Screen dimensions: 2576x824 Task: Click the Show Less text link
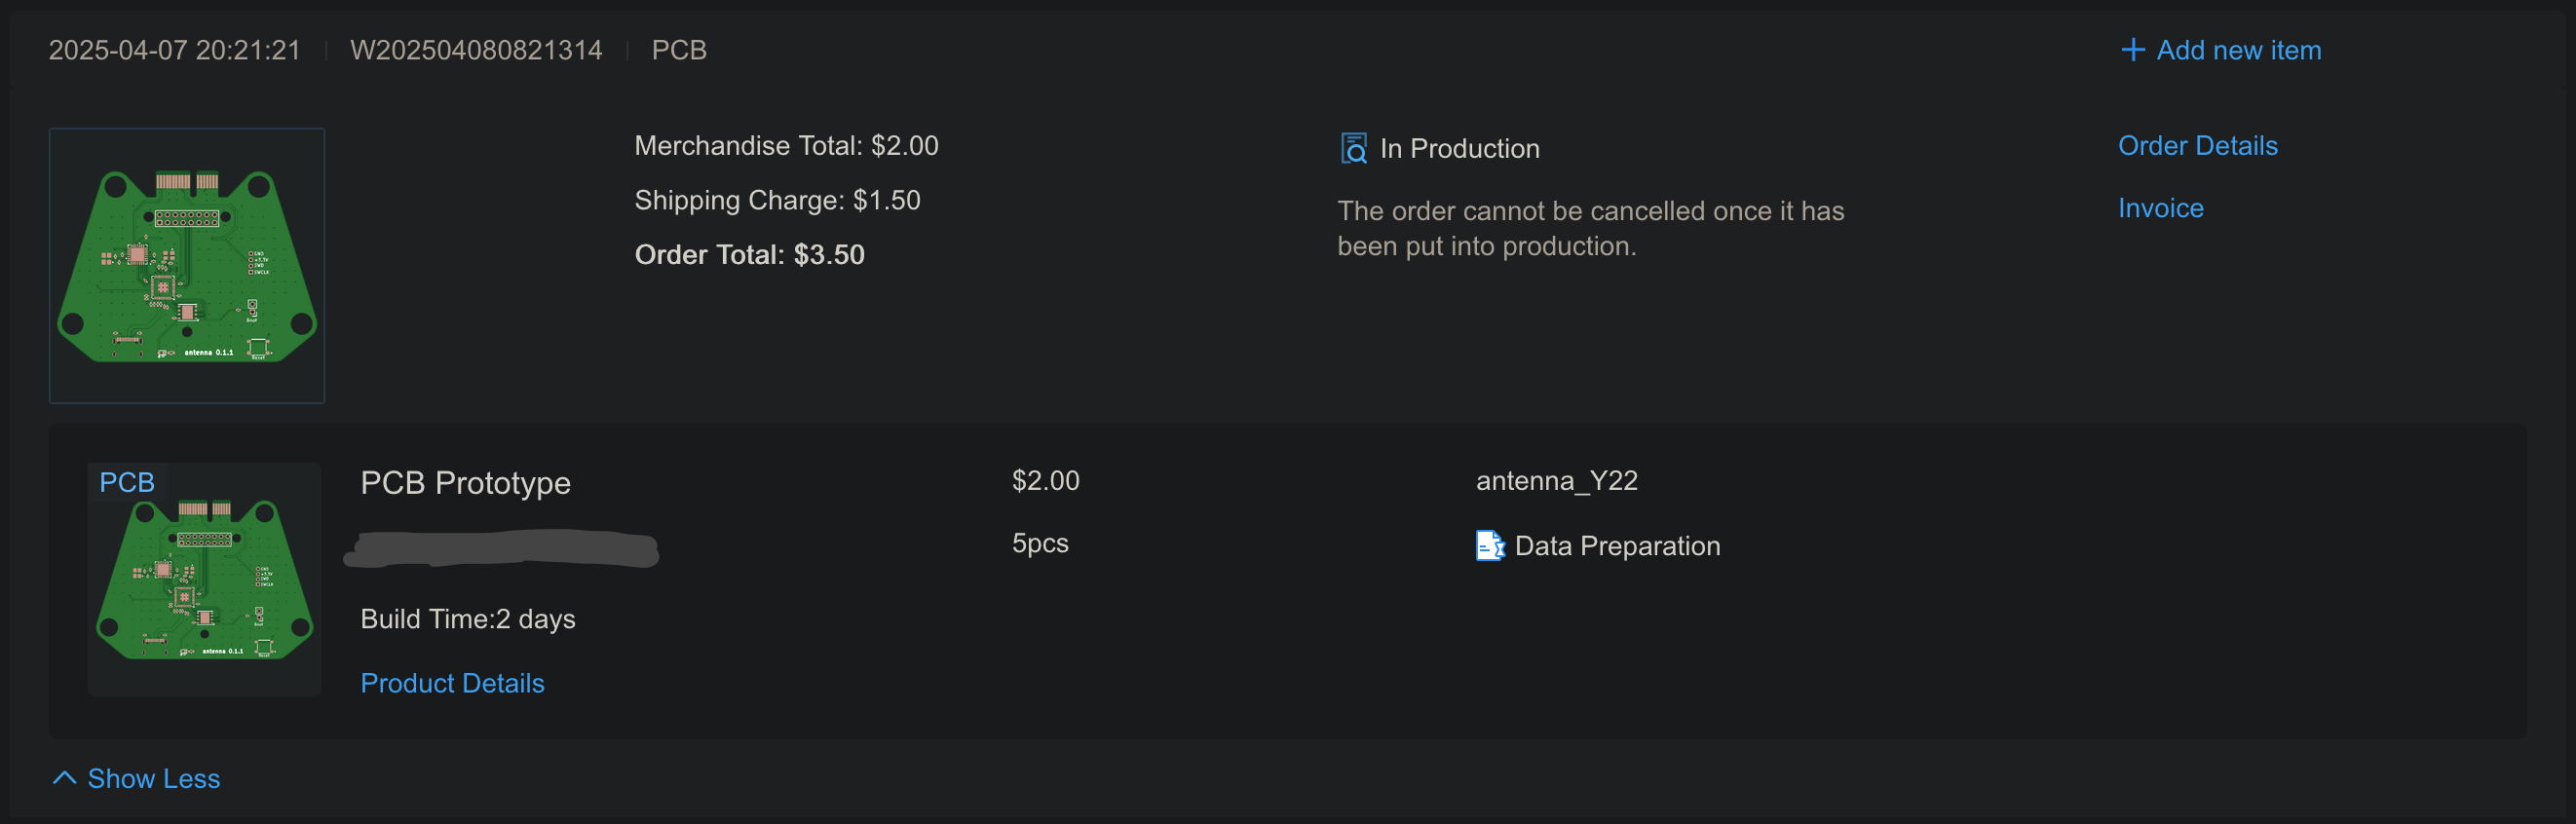(x=154, y=779)
